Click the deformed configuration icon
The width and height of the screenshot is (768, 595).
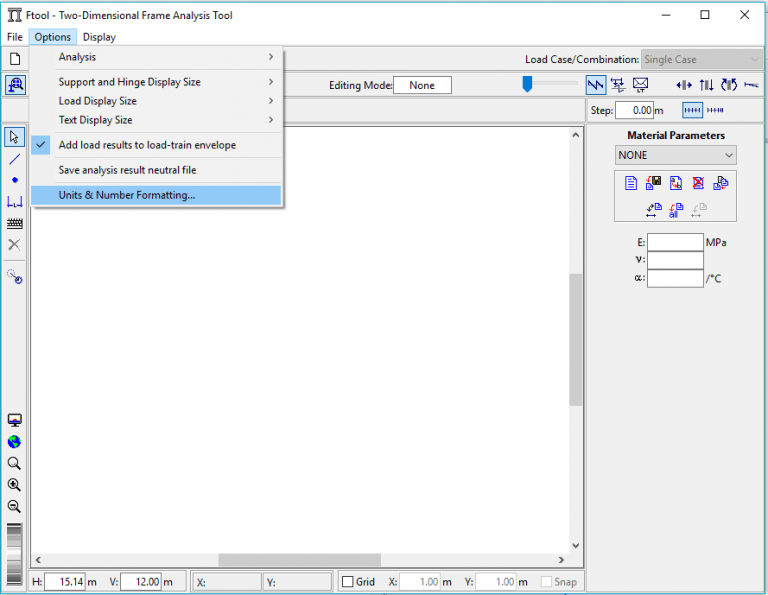751,85
